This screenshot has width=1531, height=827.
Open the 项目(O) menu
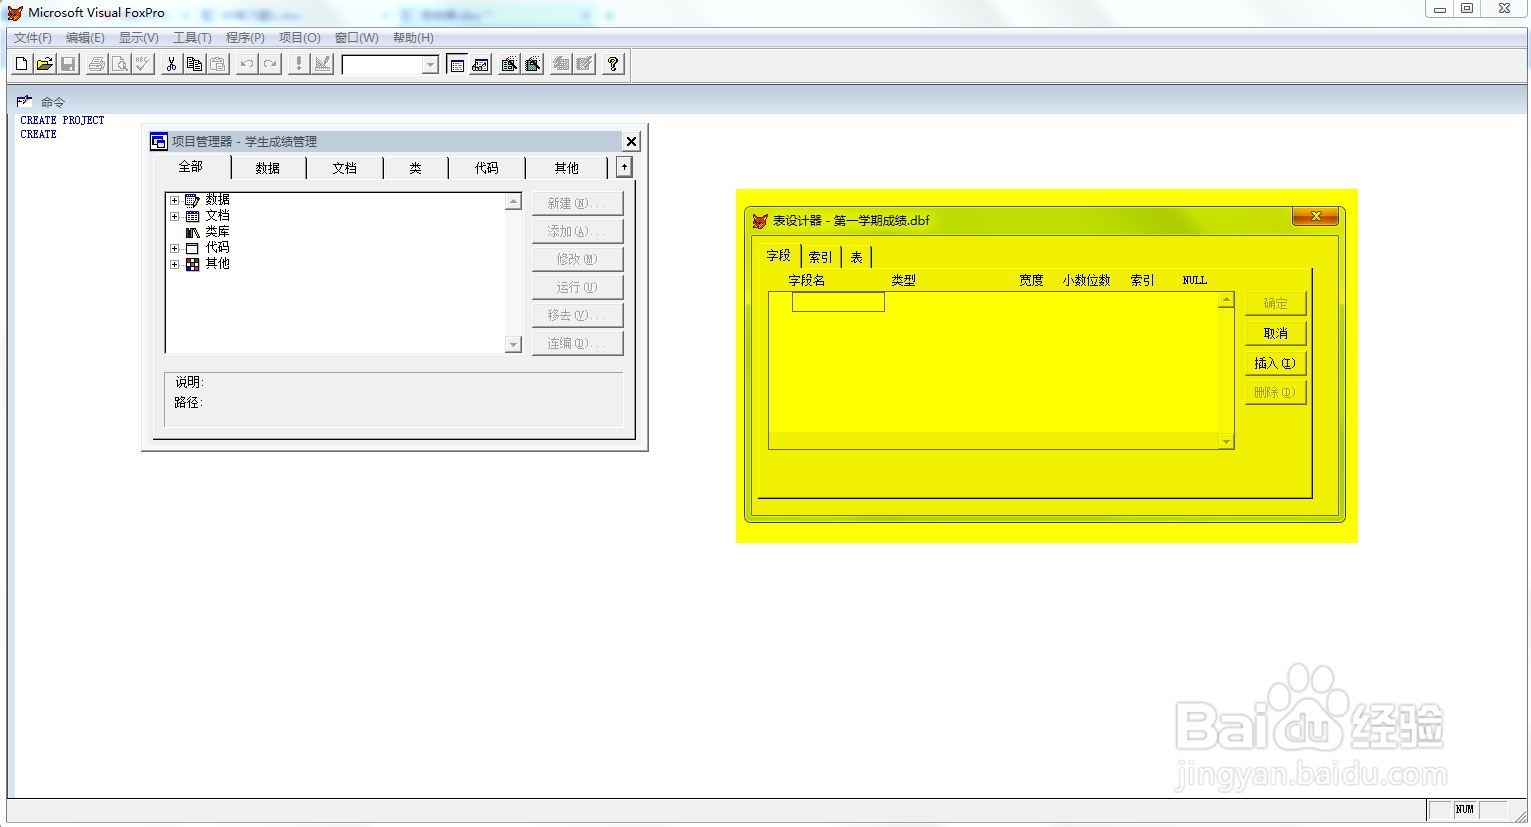300,38
